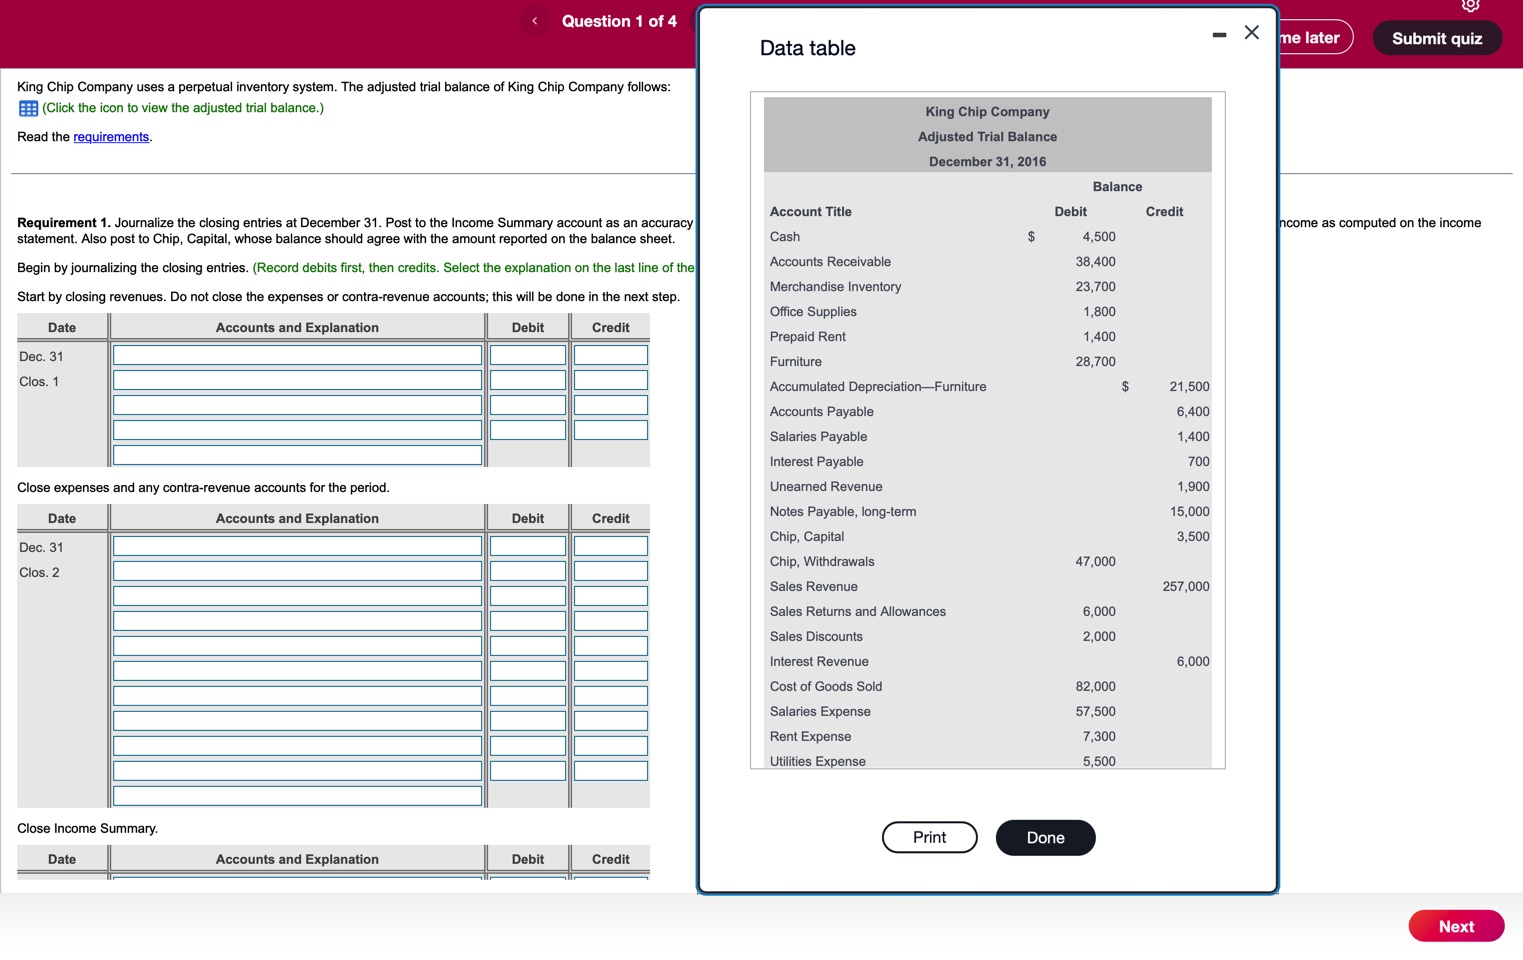The height and width of the screenshot is (960, 1523).
Task: Select Clos. 1 explanation line field
Action: [x=297, y=455]
